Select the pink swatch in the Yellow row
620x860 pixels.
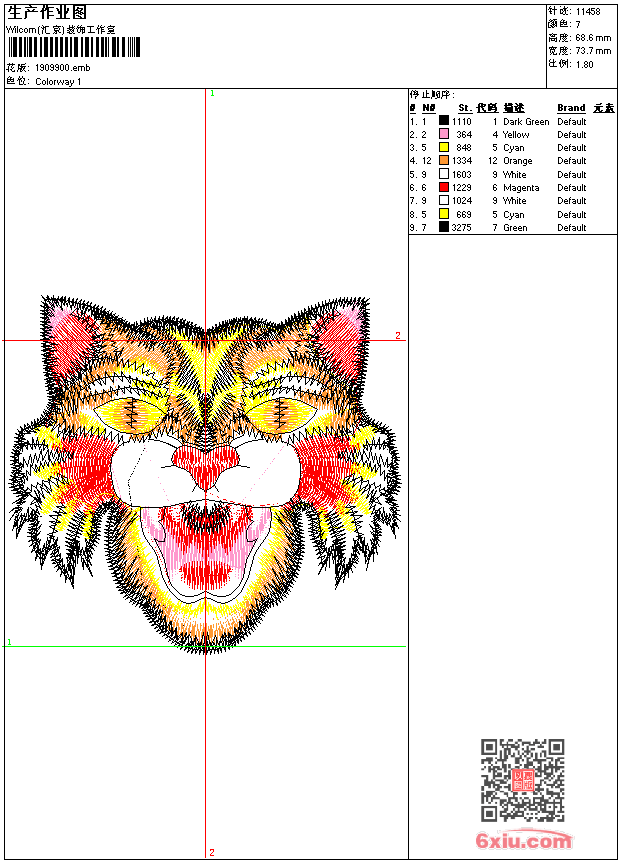444,134
